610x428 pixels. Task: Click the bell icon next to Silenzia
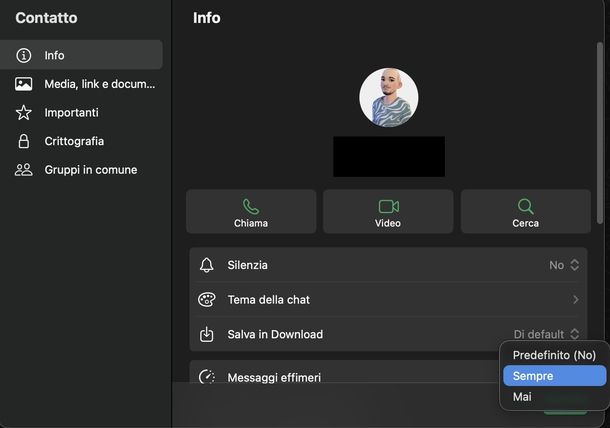click(207, 265)
